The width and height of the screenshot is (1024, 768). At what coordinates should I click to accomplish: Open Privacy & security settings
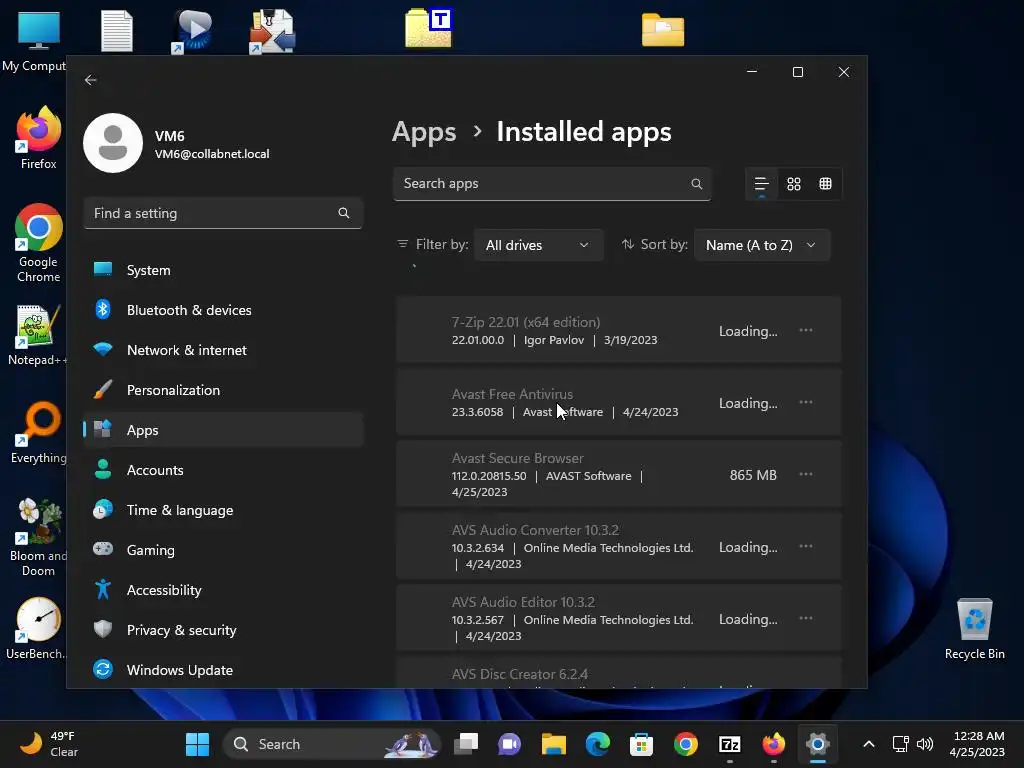(x=223, y=630)
